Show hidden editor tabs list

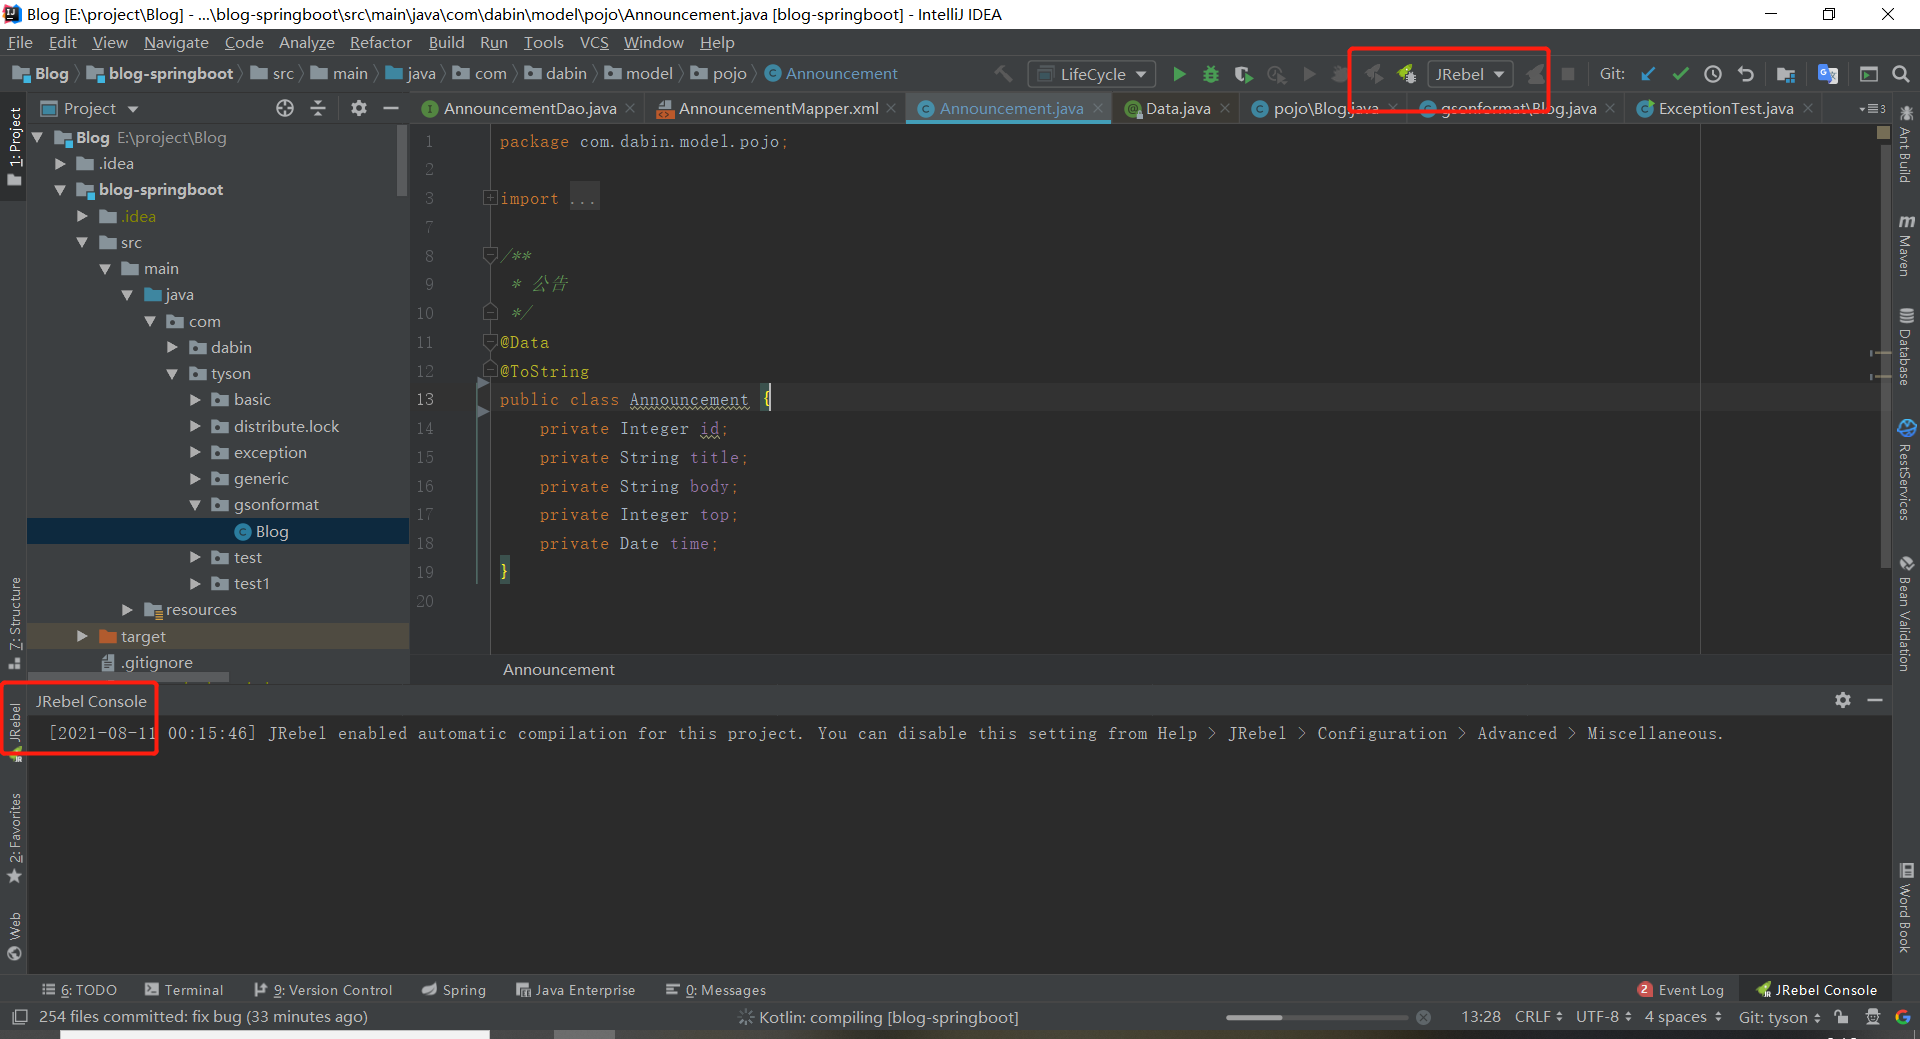pos(1872,108)
